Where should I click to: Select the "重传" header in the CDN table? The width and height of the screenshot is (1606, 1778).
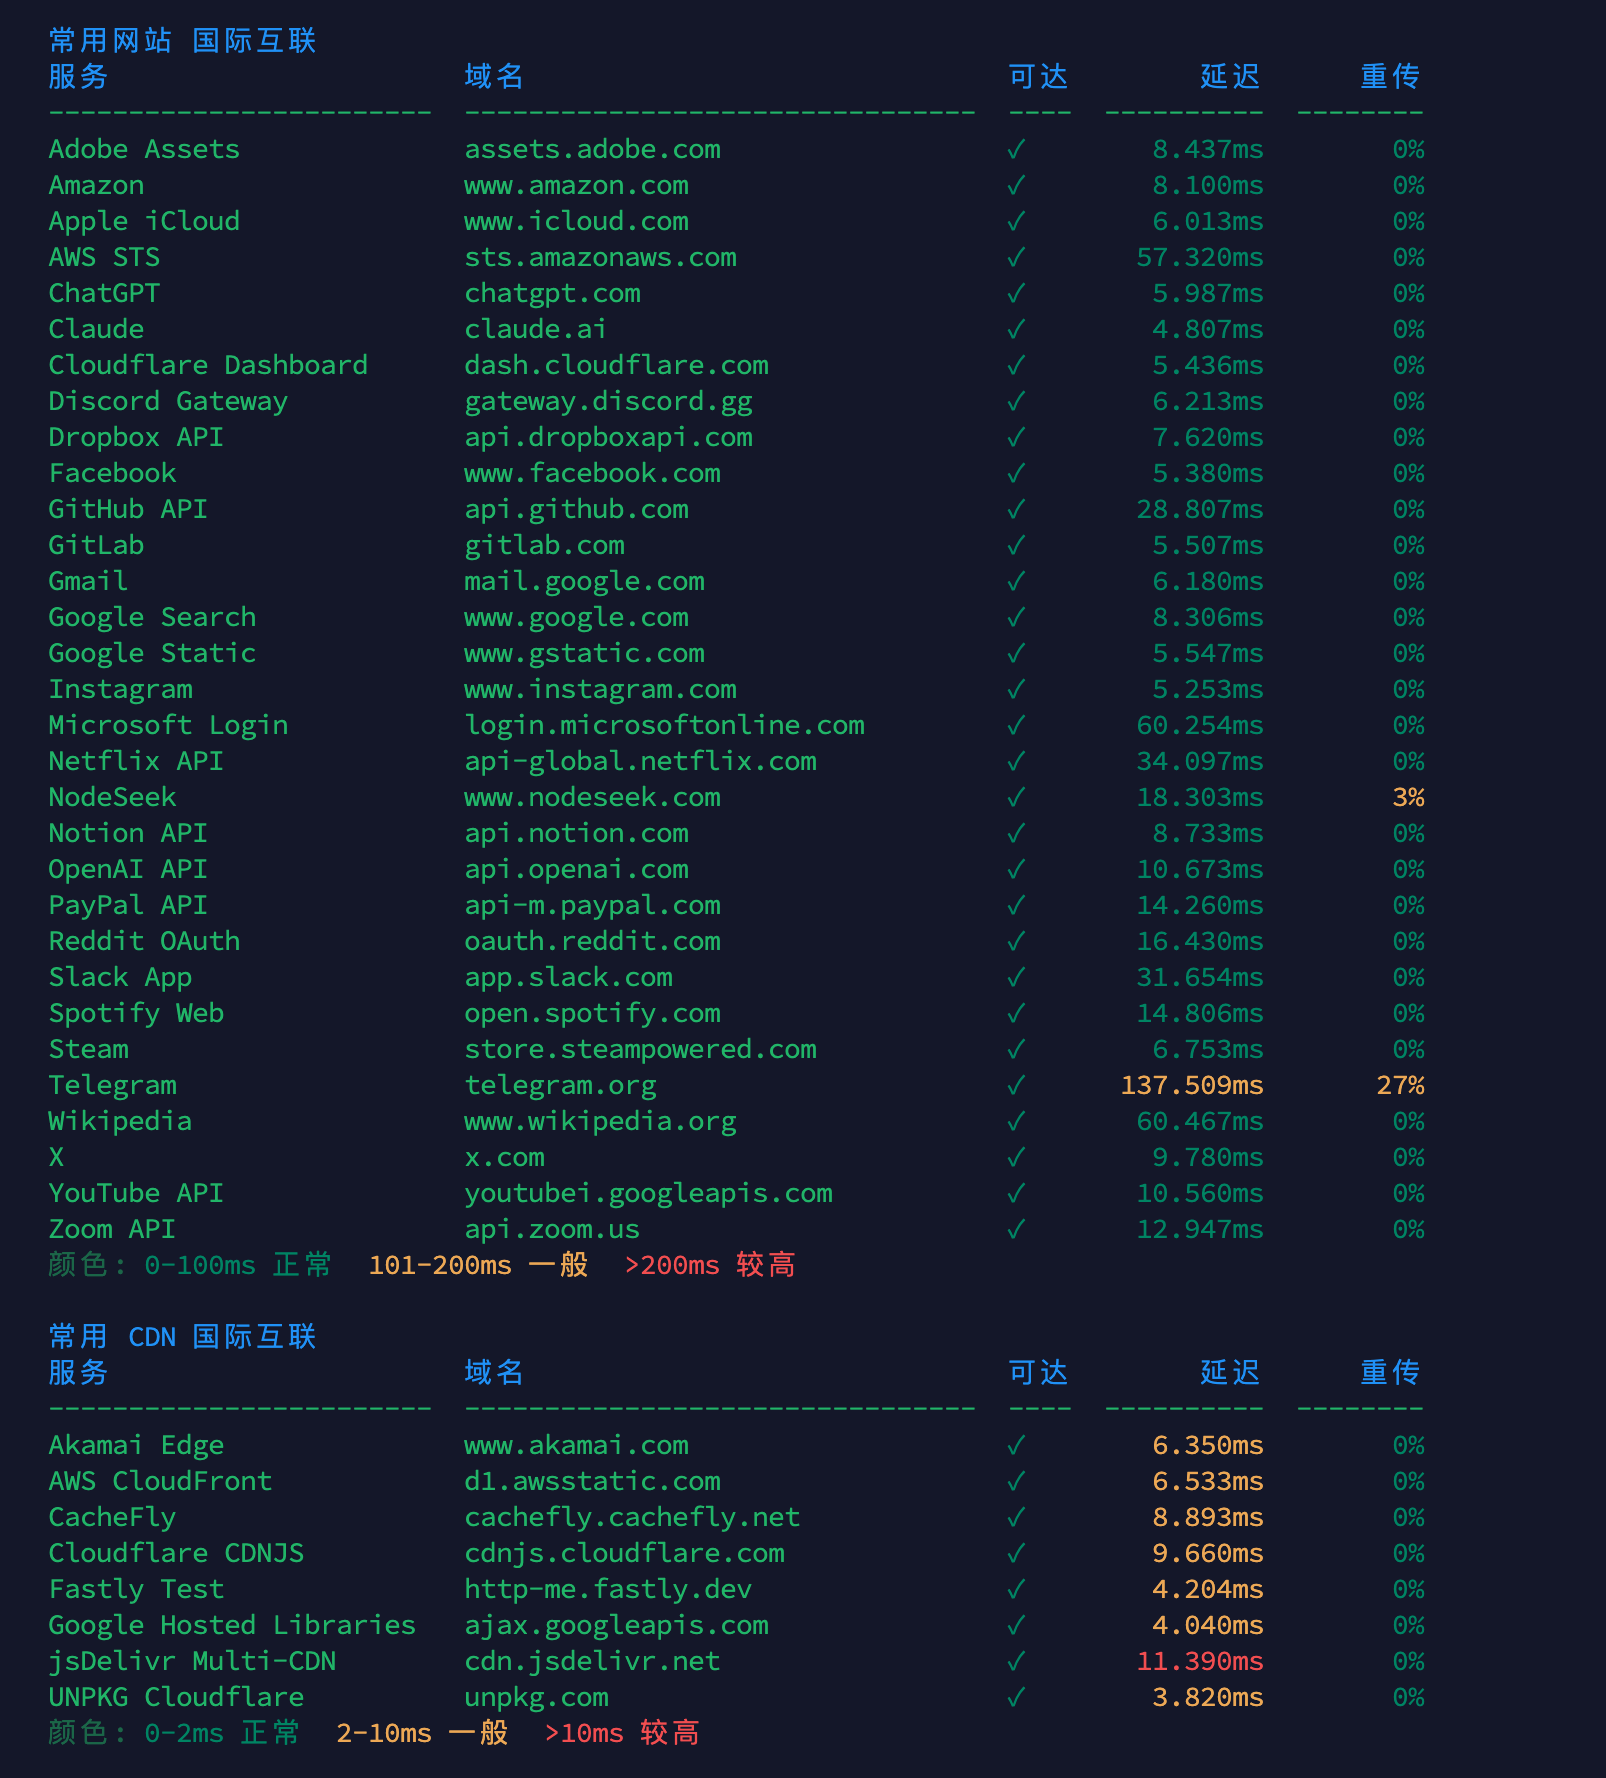click(x=1390, y=1373)
